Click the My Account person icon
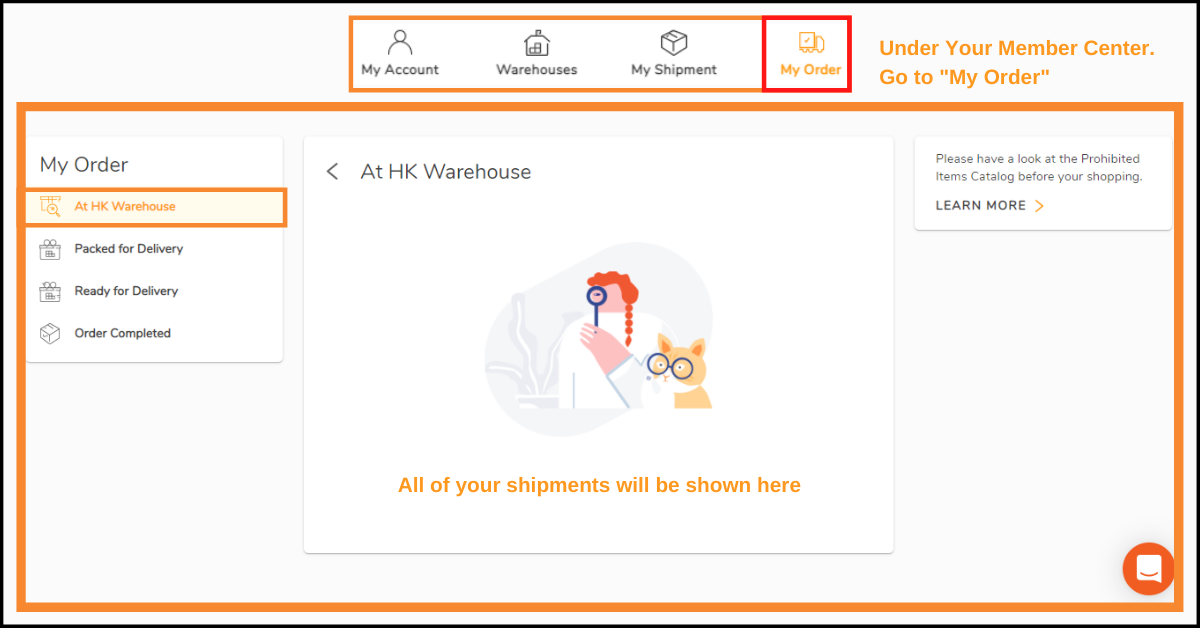Screen dimensions: 1200x628 click(400, 42)
